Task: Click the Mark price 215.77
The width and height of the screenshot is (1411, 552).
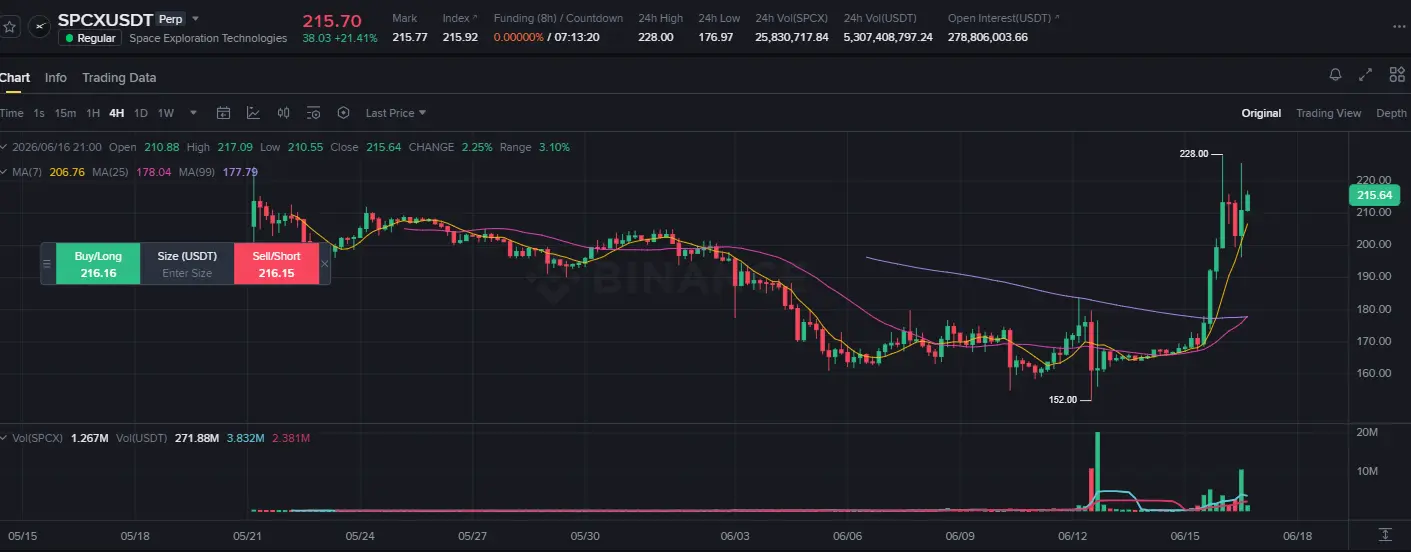Action: click(410, 37)
